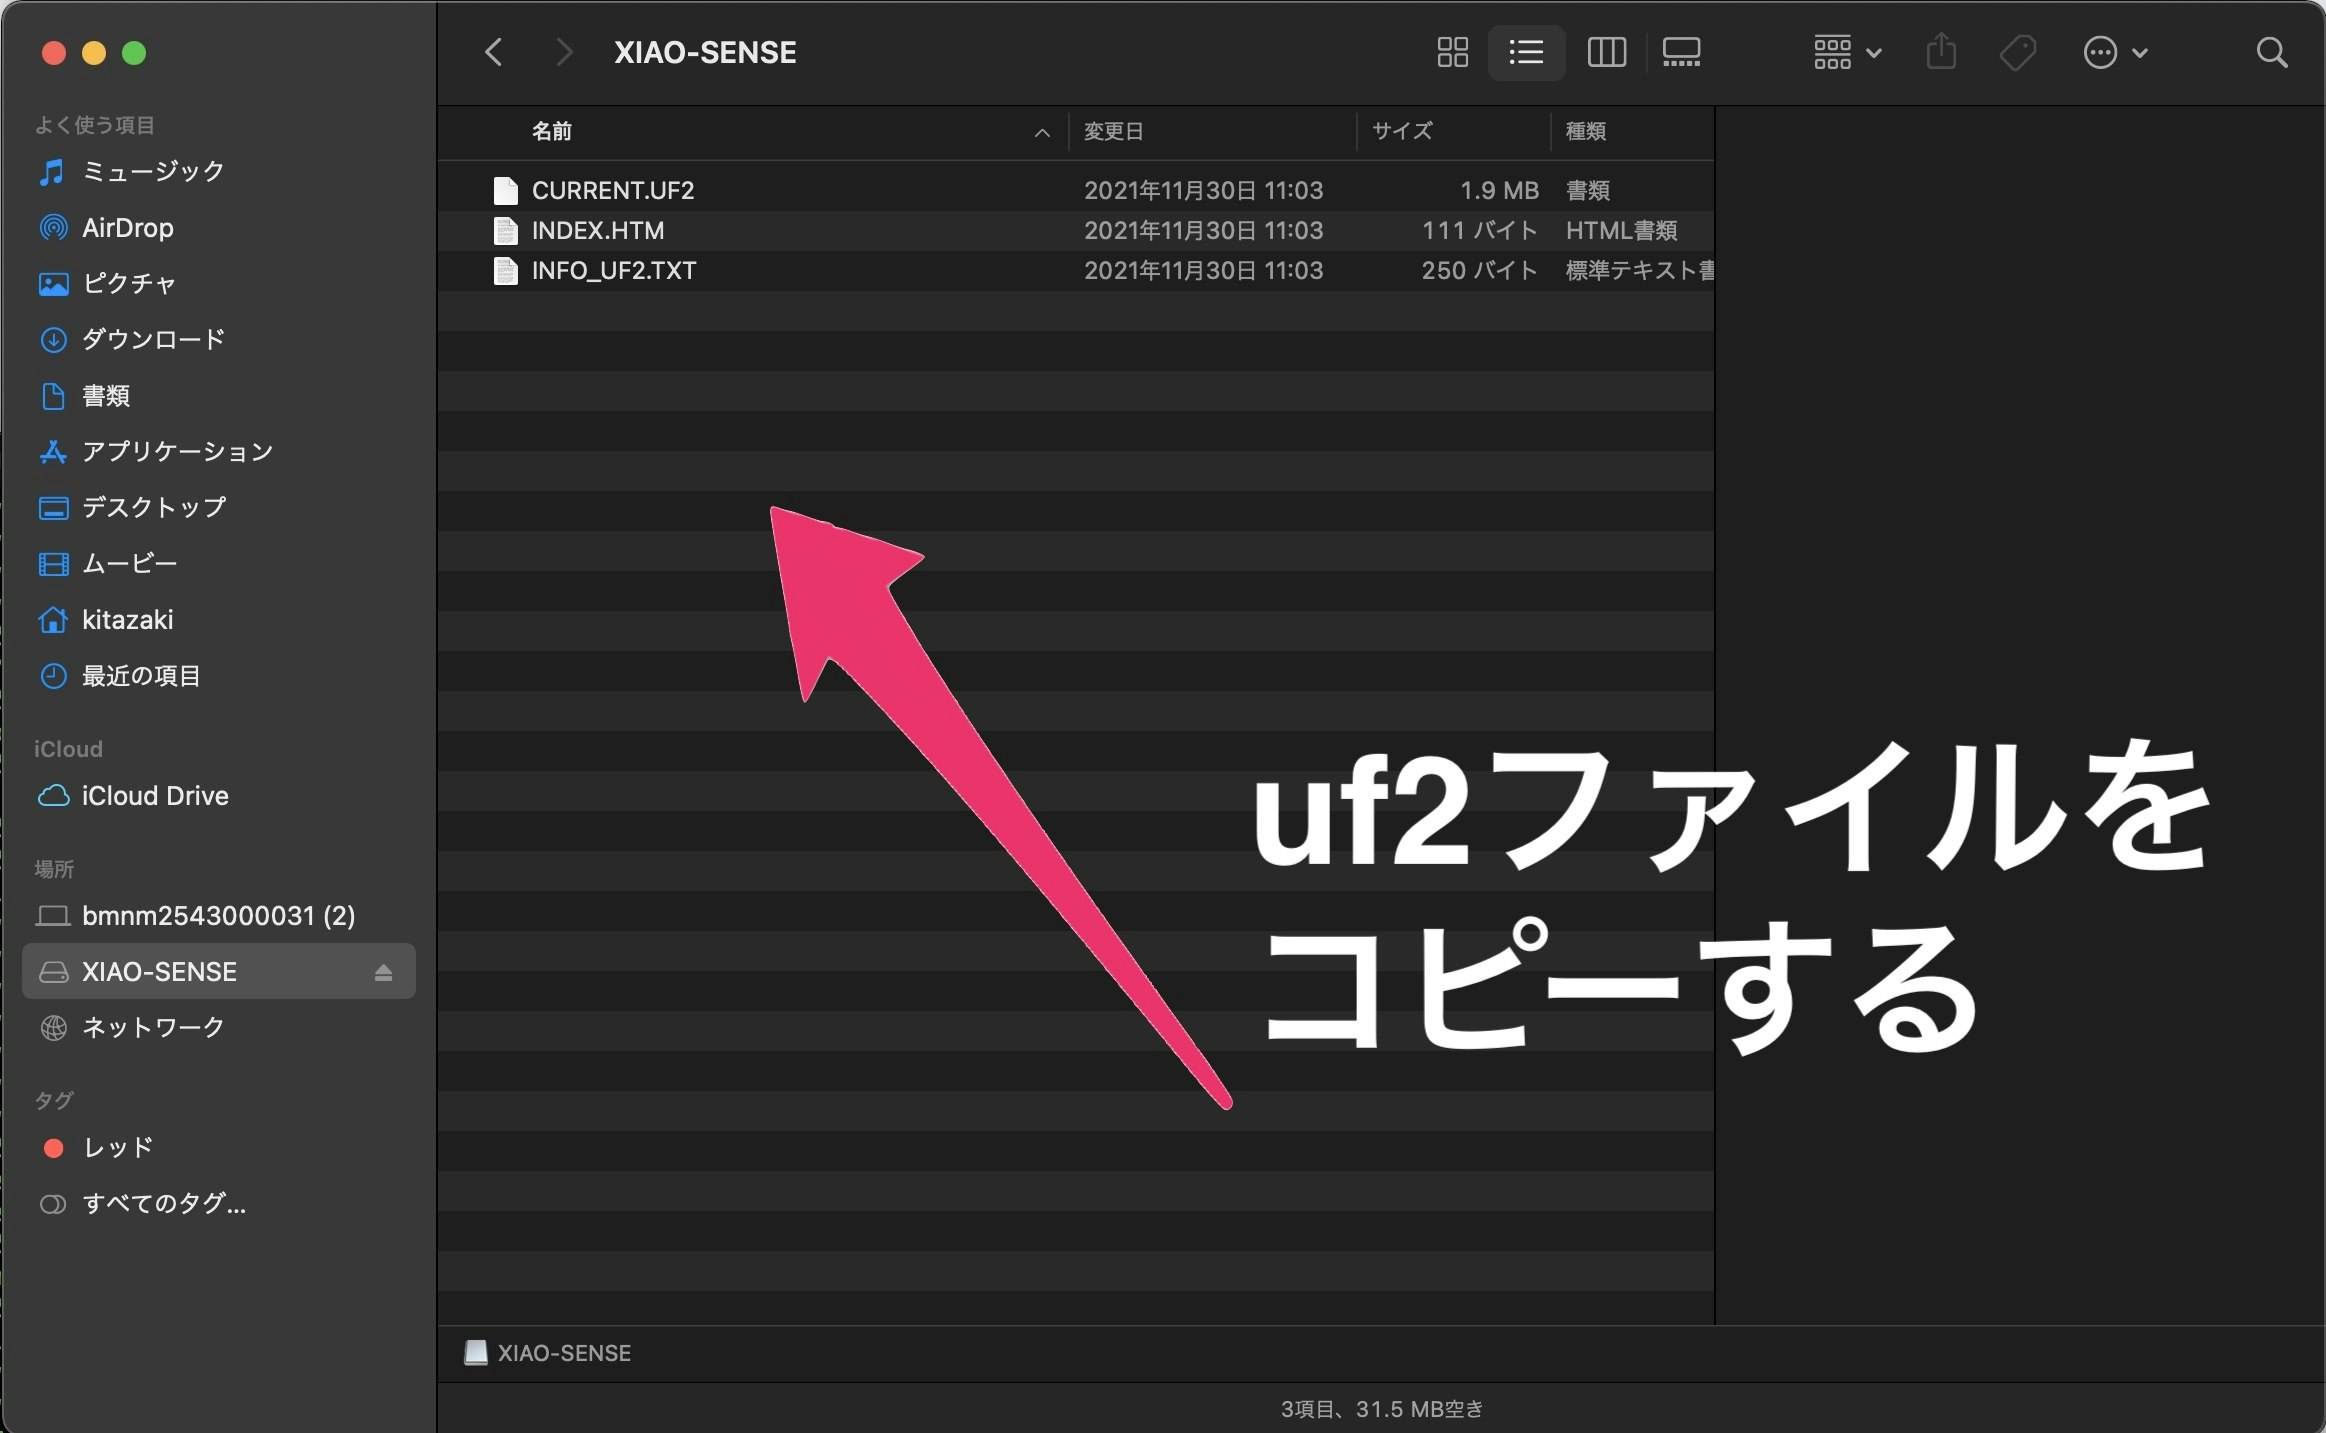Click XIAO-SENSE in the path bar
The image size is (2326, 1433).
[563, 1353]
